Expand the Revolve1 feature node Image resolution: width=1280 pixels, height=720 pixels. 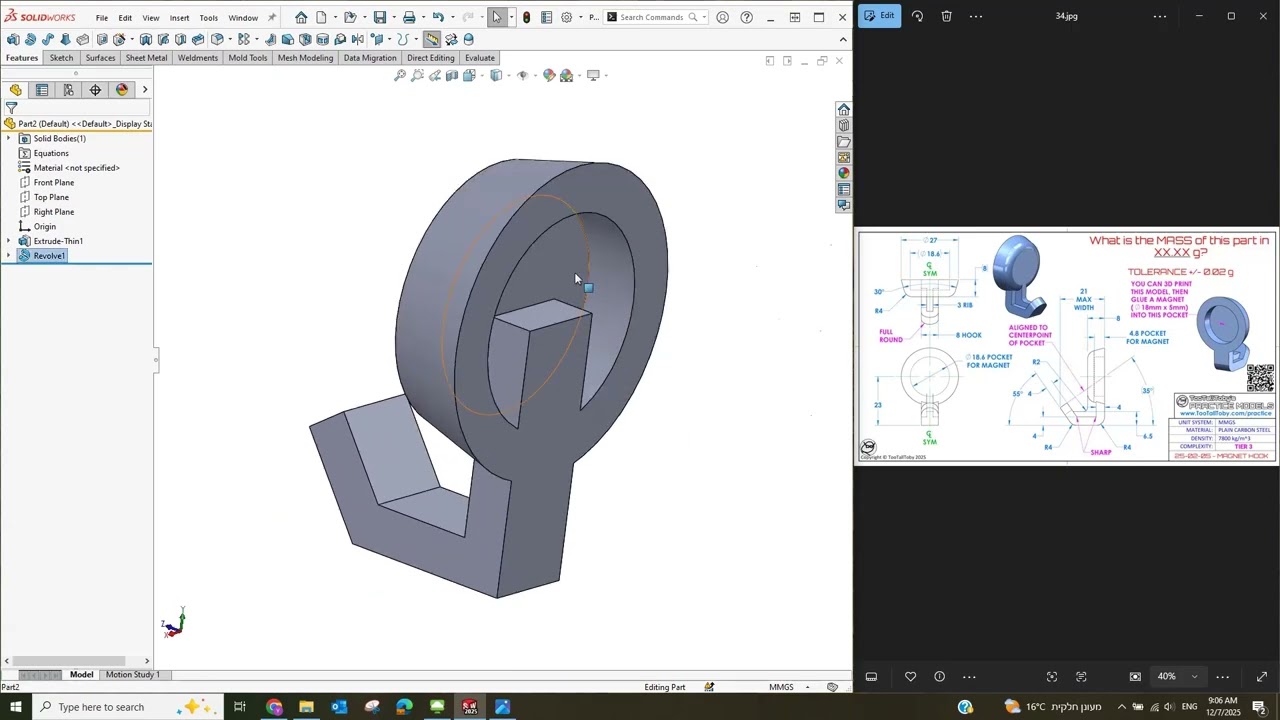[9, 256]
